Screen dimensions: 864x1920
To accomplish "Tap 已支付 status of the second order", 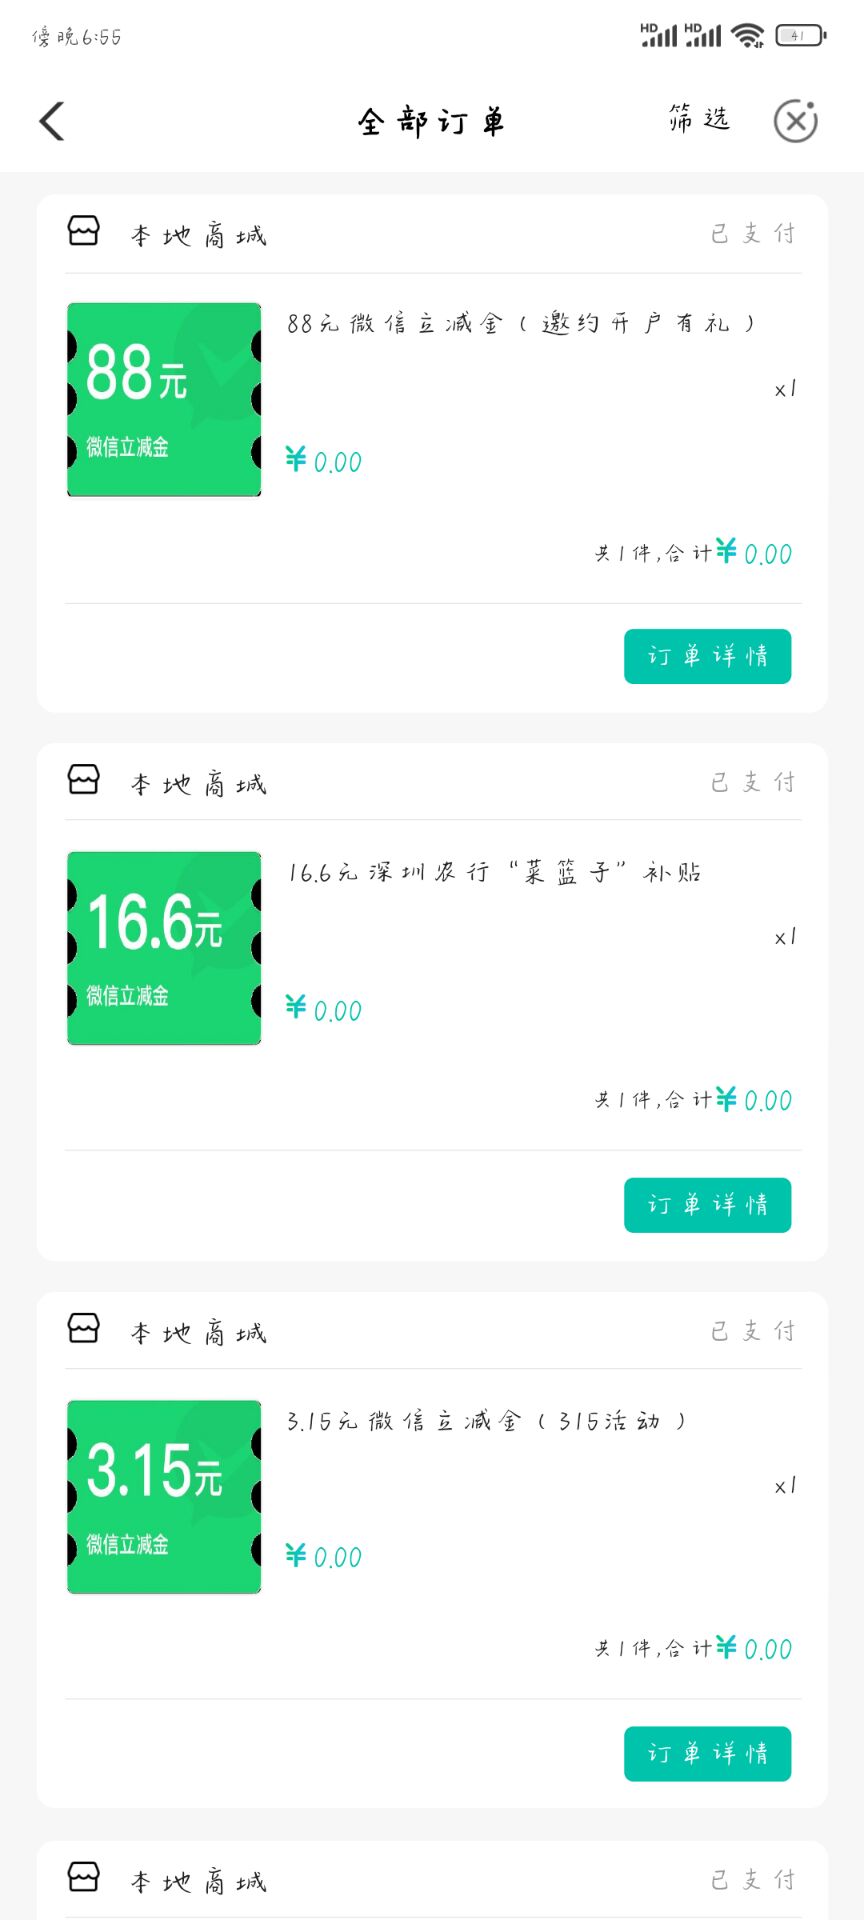I will click(753, 782).
